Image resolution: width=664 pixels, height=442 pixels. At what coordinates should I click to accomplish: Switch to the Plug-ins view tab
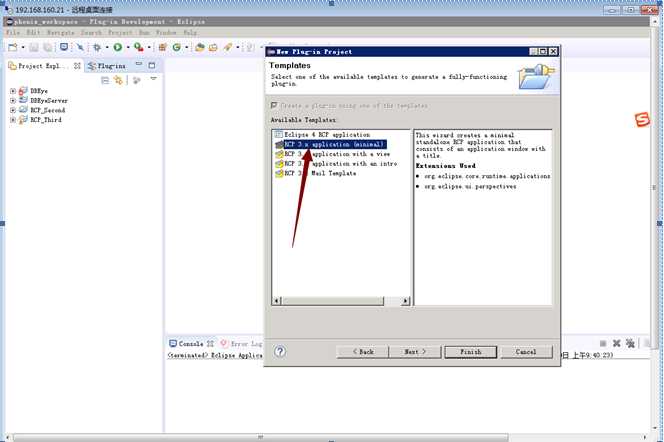[107, 66]
